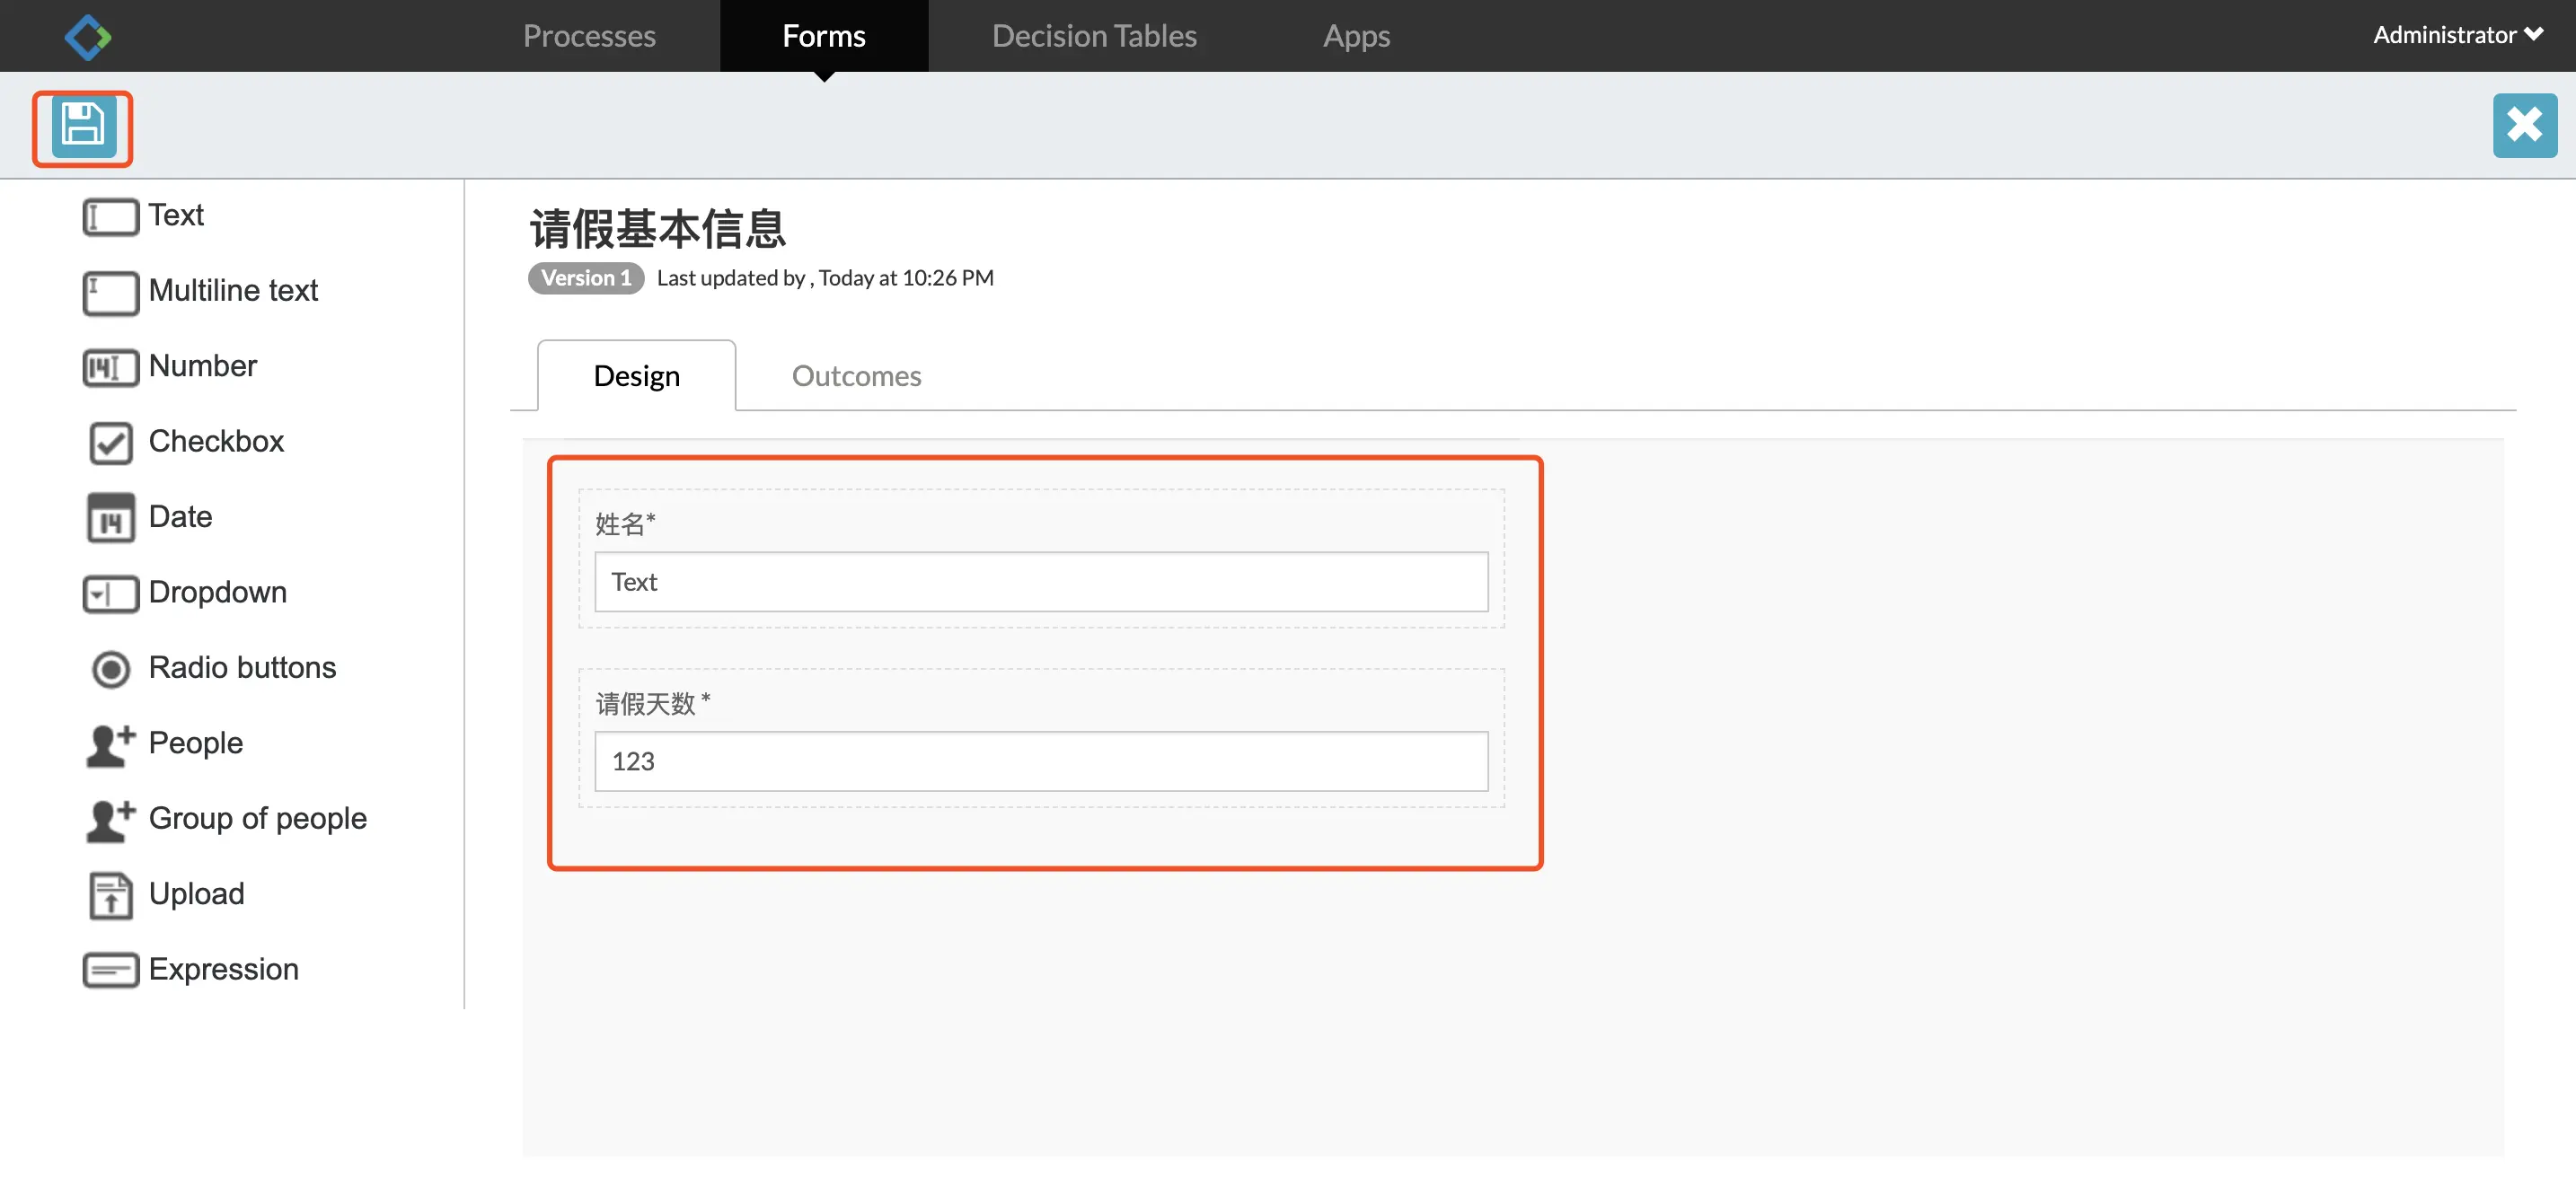This screenshot has height=1187, width=2576.
Task: Pick the Group of people icon
Action: pyautogui.click(x=110, y=819)
